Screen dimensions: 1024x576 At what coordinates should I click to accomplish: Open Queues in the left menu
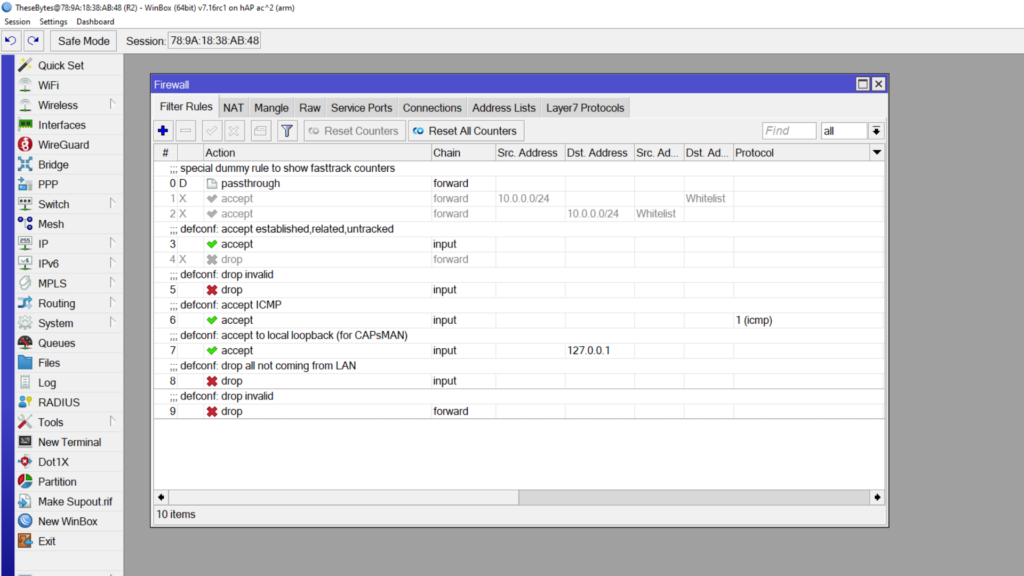click(x=56, y=343)
